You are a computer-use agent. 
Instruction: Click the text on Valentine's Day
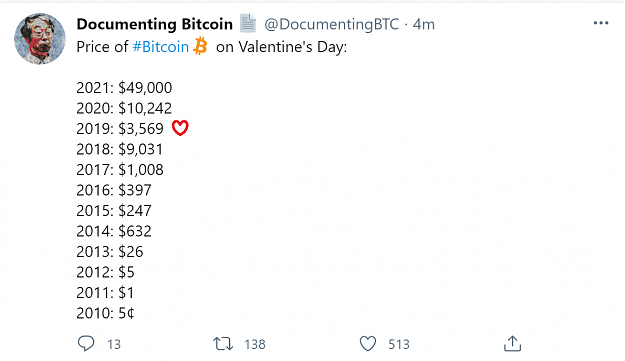(x=281, y=47)
